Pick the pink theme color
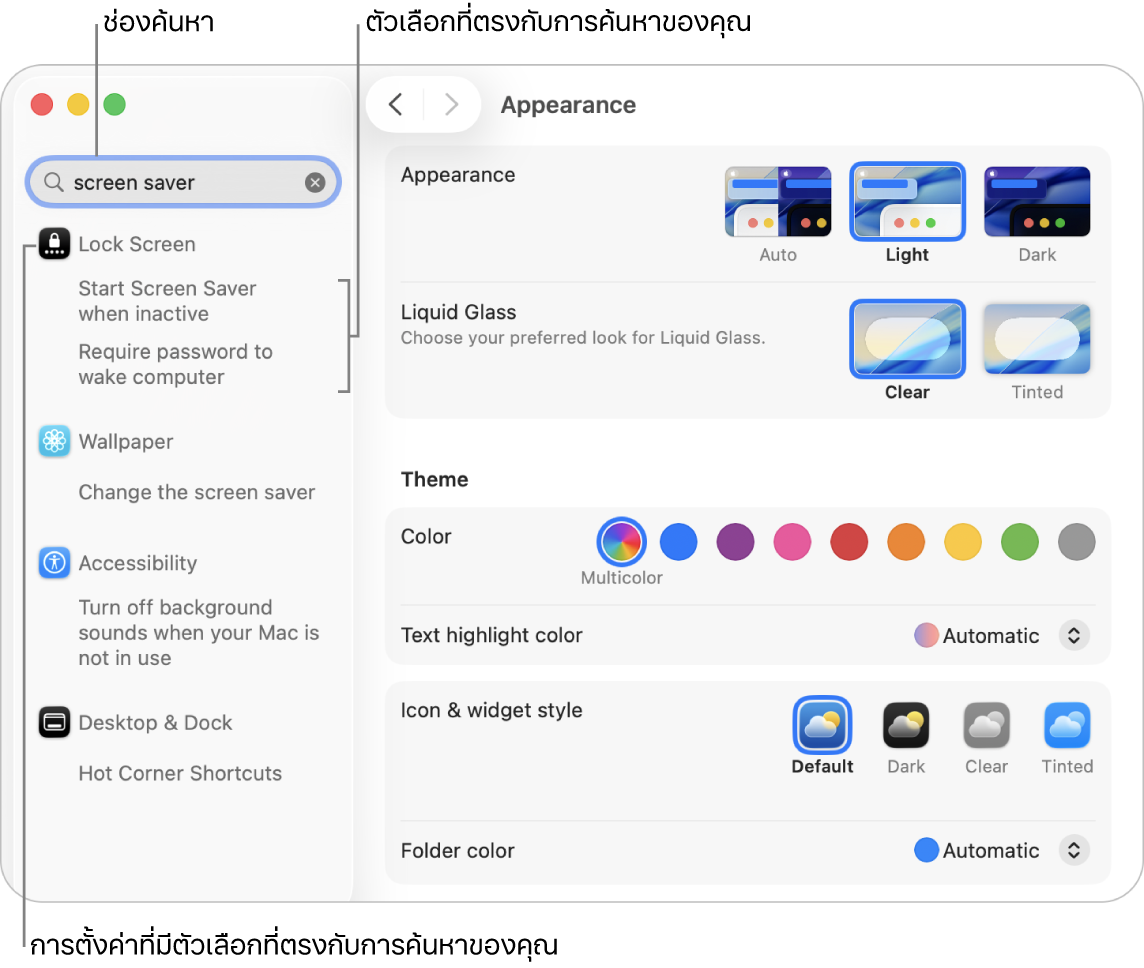Viewport: 1144px width, 968px height. pos(792,542)
